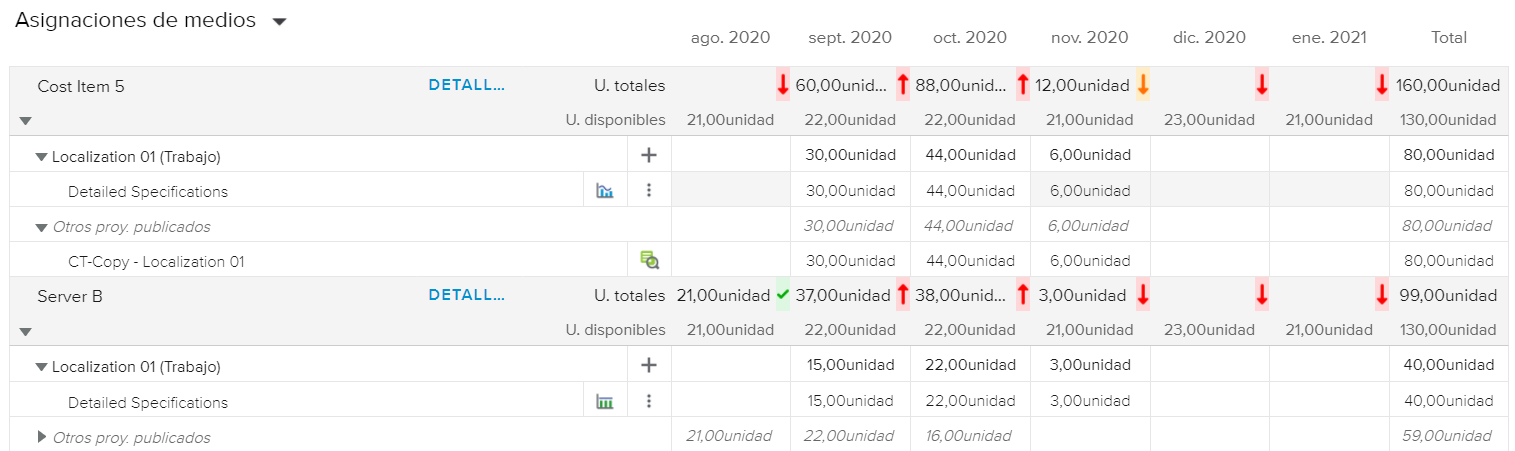Screen dimensions: 1515x451
Task: Add assignment to Cost Item 5 Localization 01
Action: (649, 155)
